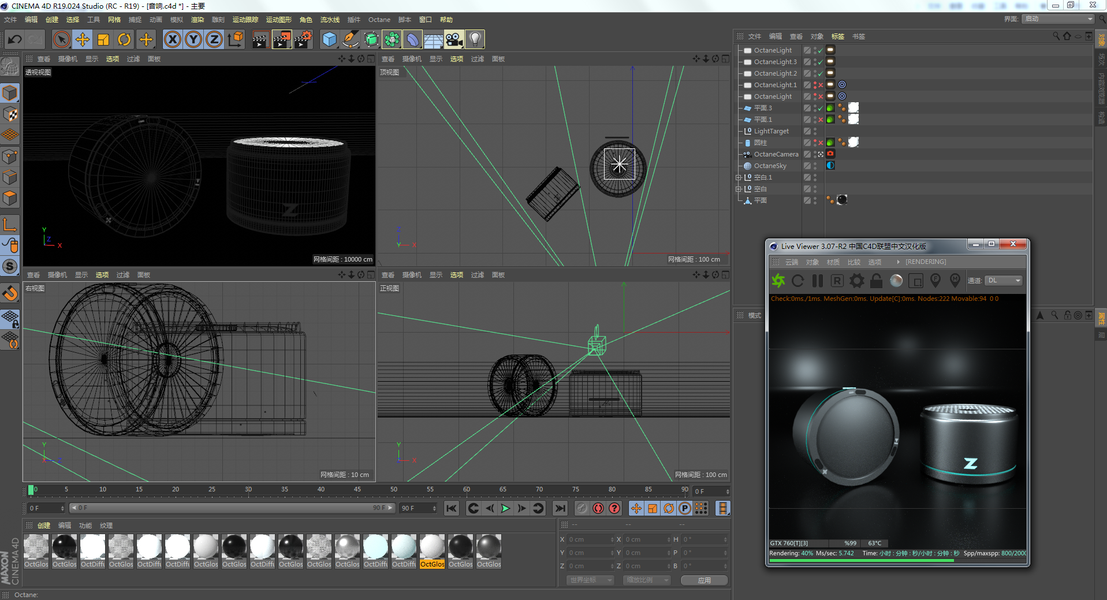Click the green Live Viewer rendering progress bar

861,560
